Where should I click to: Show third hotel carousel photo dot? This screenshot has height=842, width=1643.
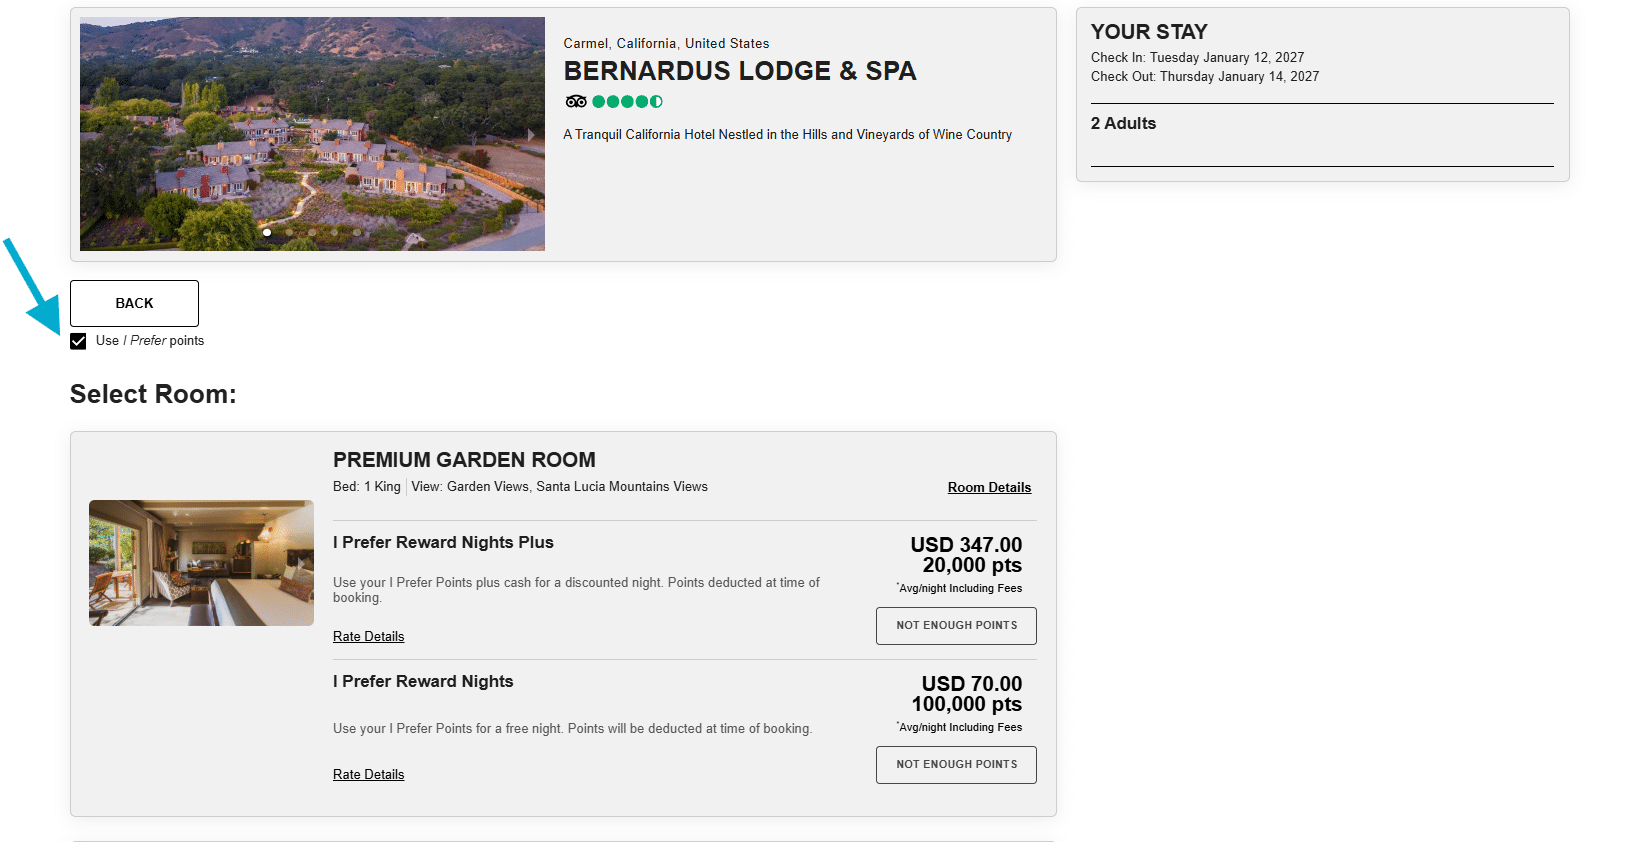click(x=312, y=232)
